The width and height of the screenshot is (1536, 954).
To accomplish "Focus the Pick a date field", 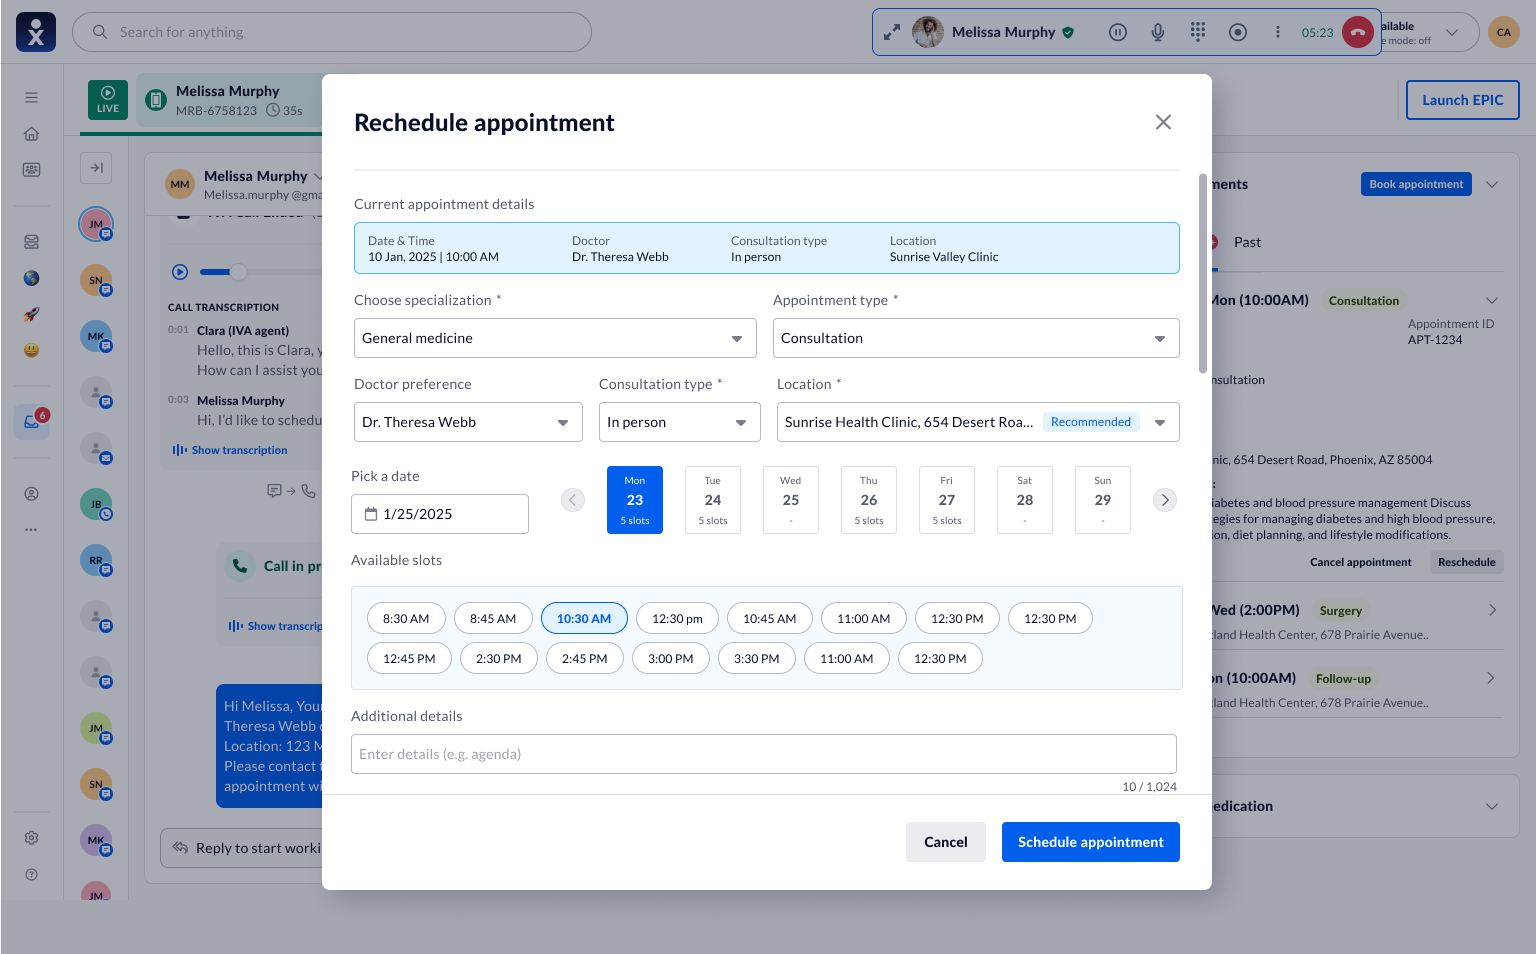I will coord(440,514).
